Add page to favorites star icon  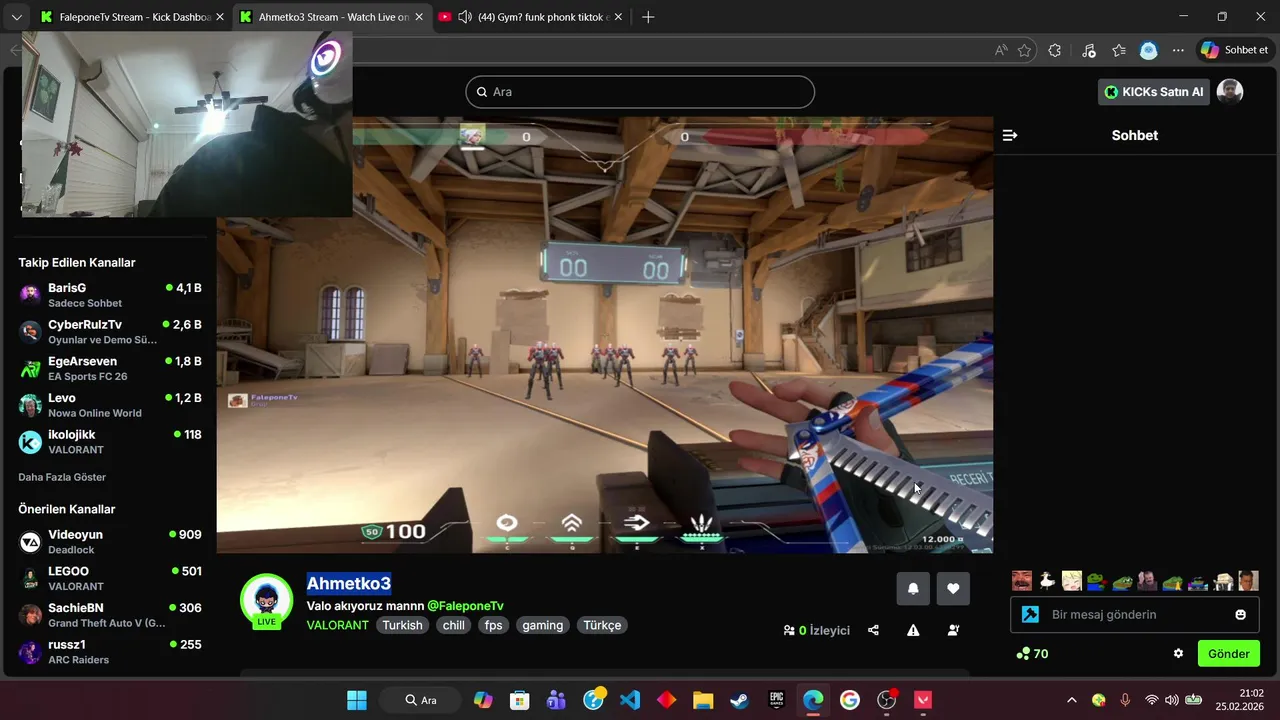(x=1025, y=50)
